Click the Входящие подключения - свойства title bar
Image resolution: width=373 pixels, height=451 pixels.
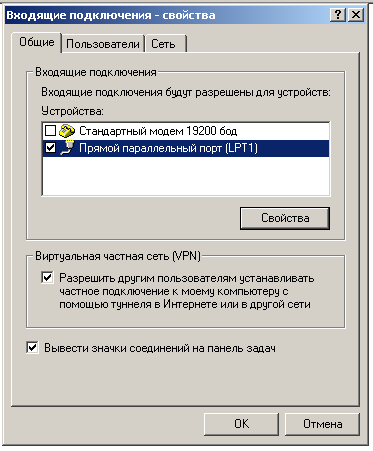pyautogui.click(x=167, y=15)
